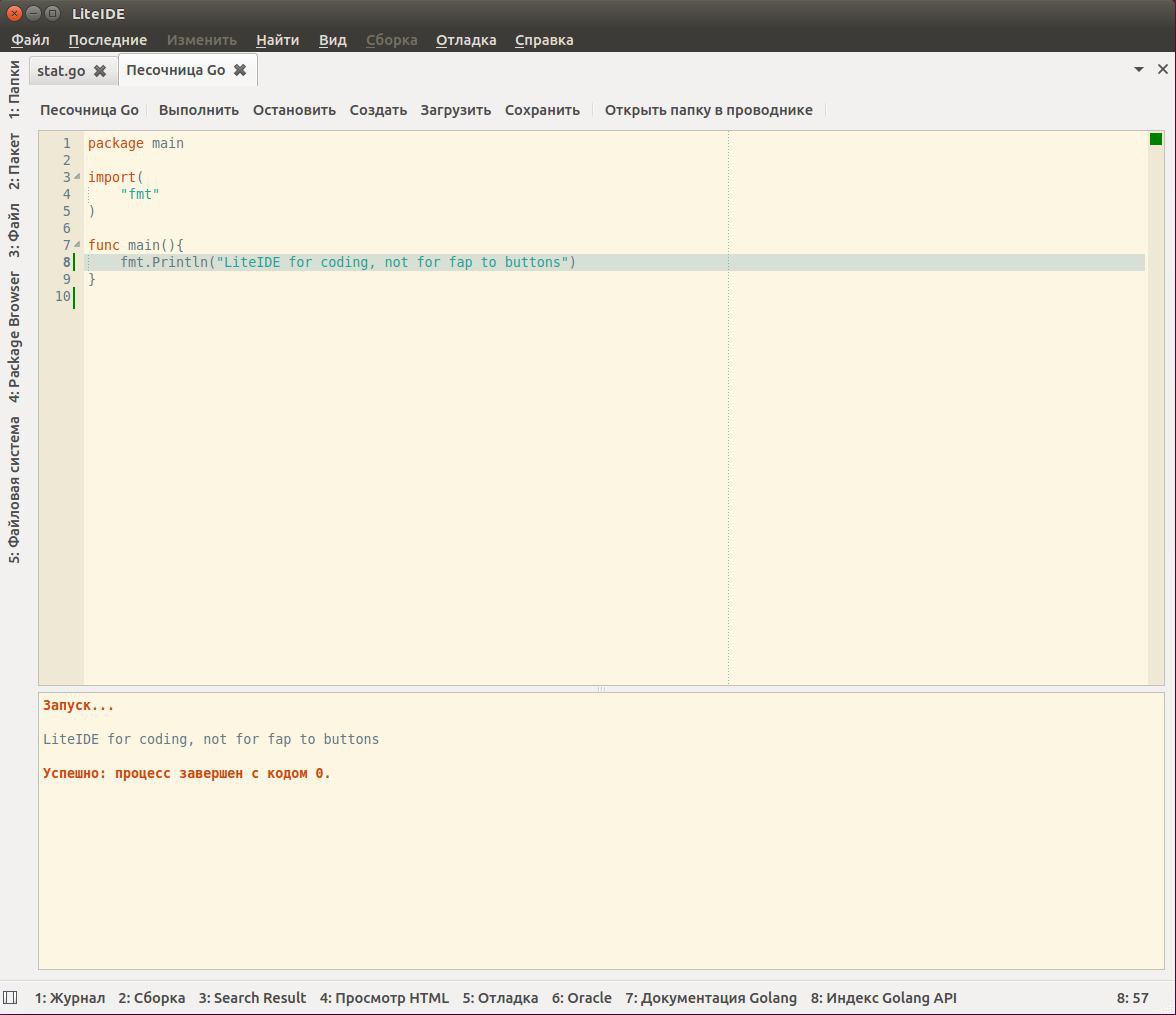Viewport: 1176px width, 1015px height.
Task: Click the splitter handle between editor and output
Action: [601, 689]
